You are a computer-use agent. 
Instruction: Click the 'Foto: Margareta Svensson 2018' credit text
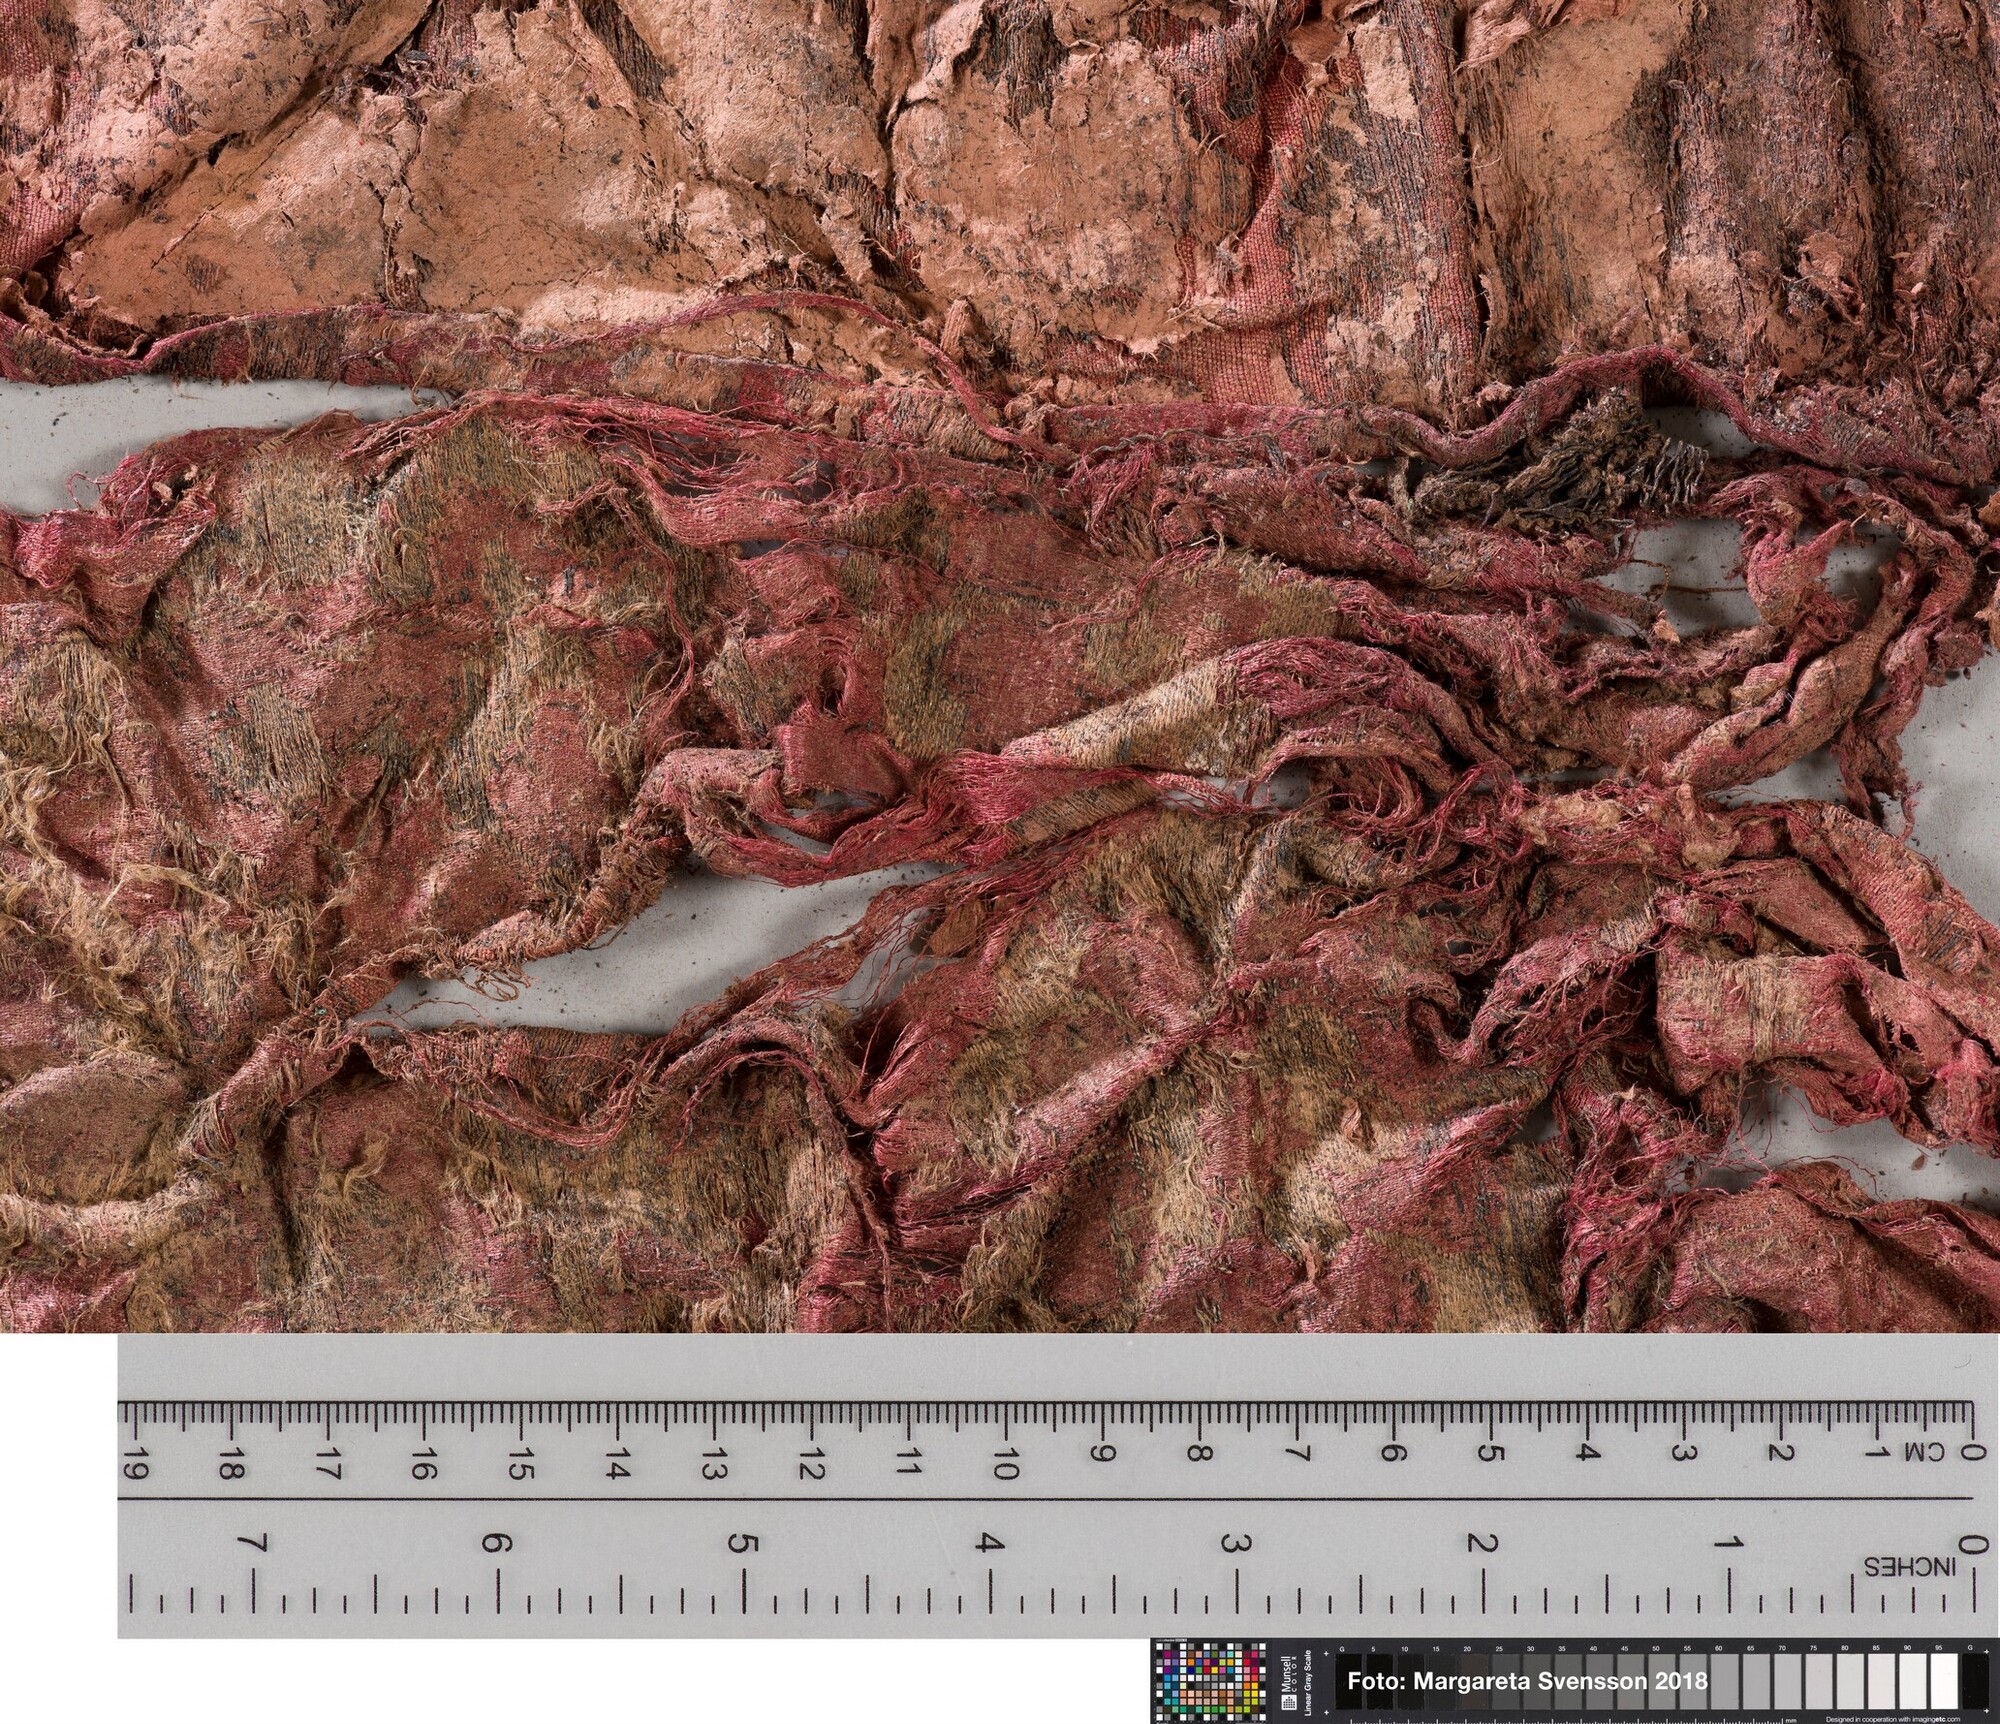point(1527,1681)
